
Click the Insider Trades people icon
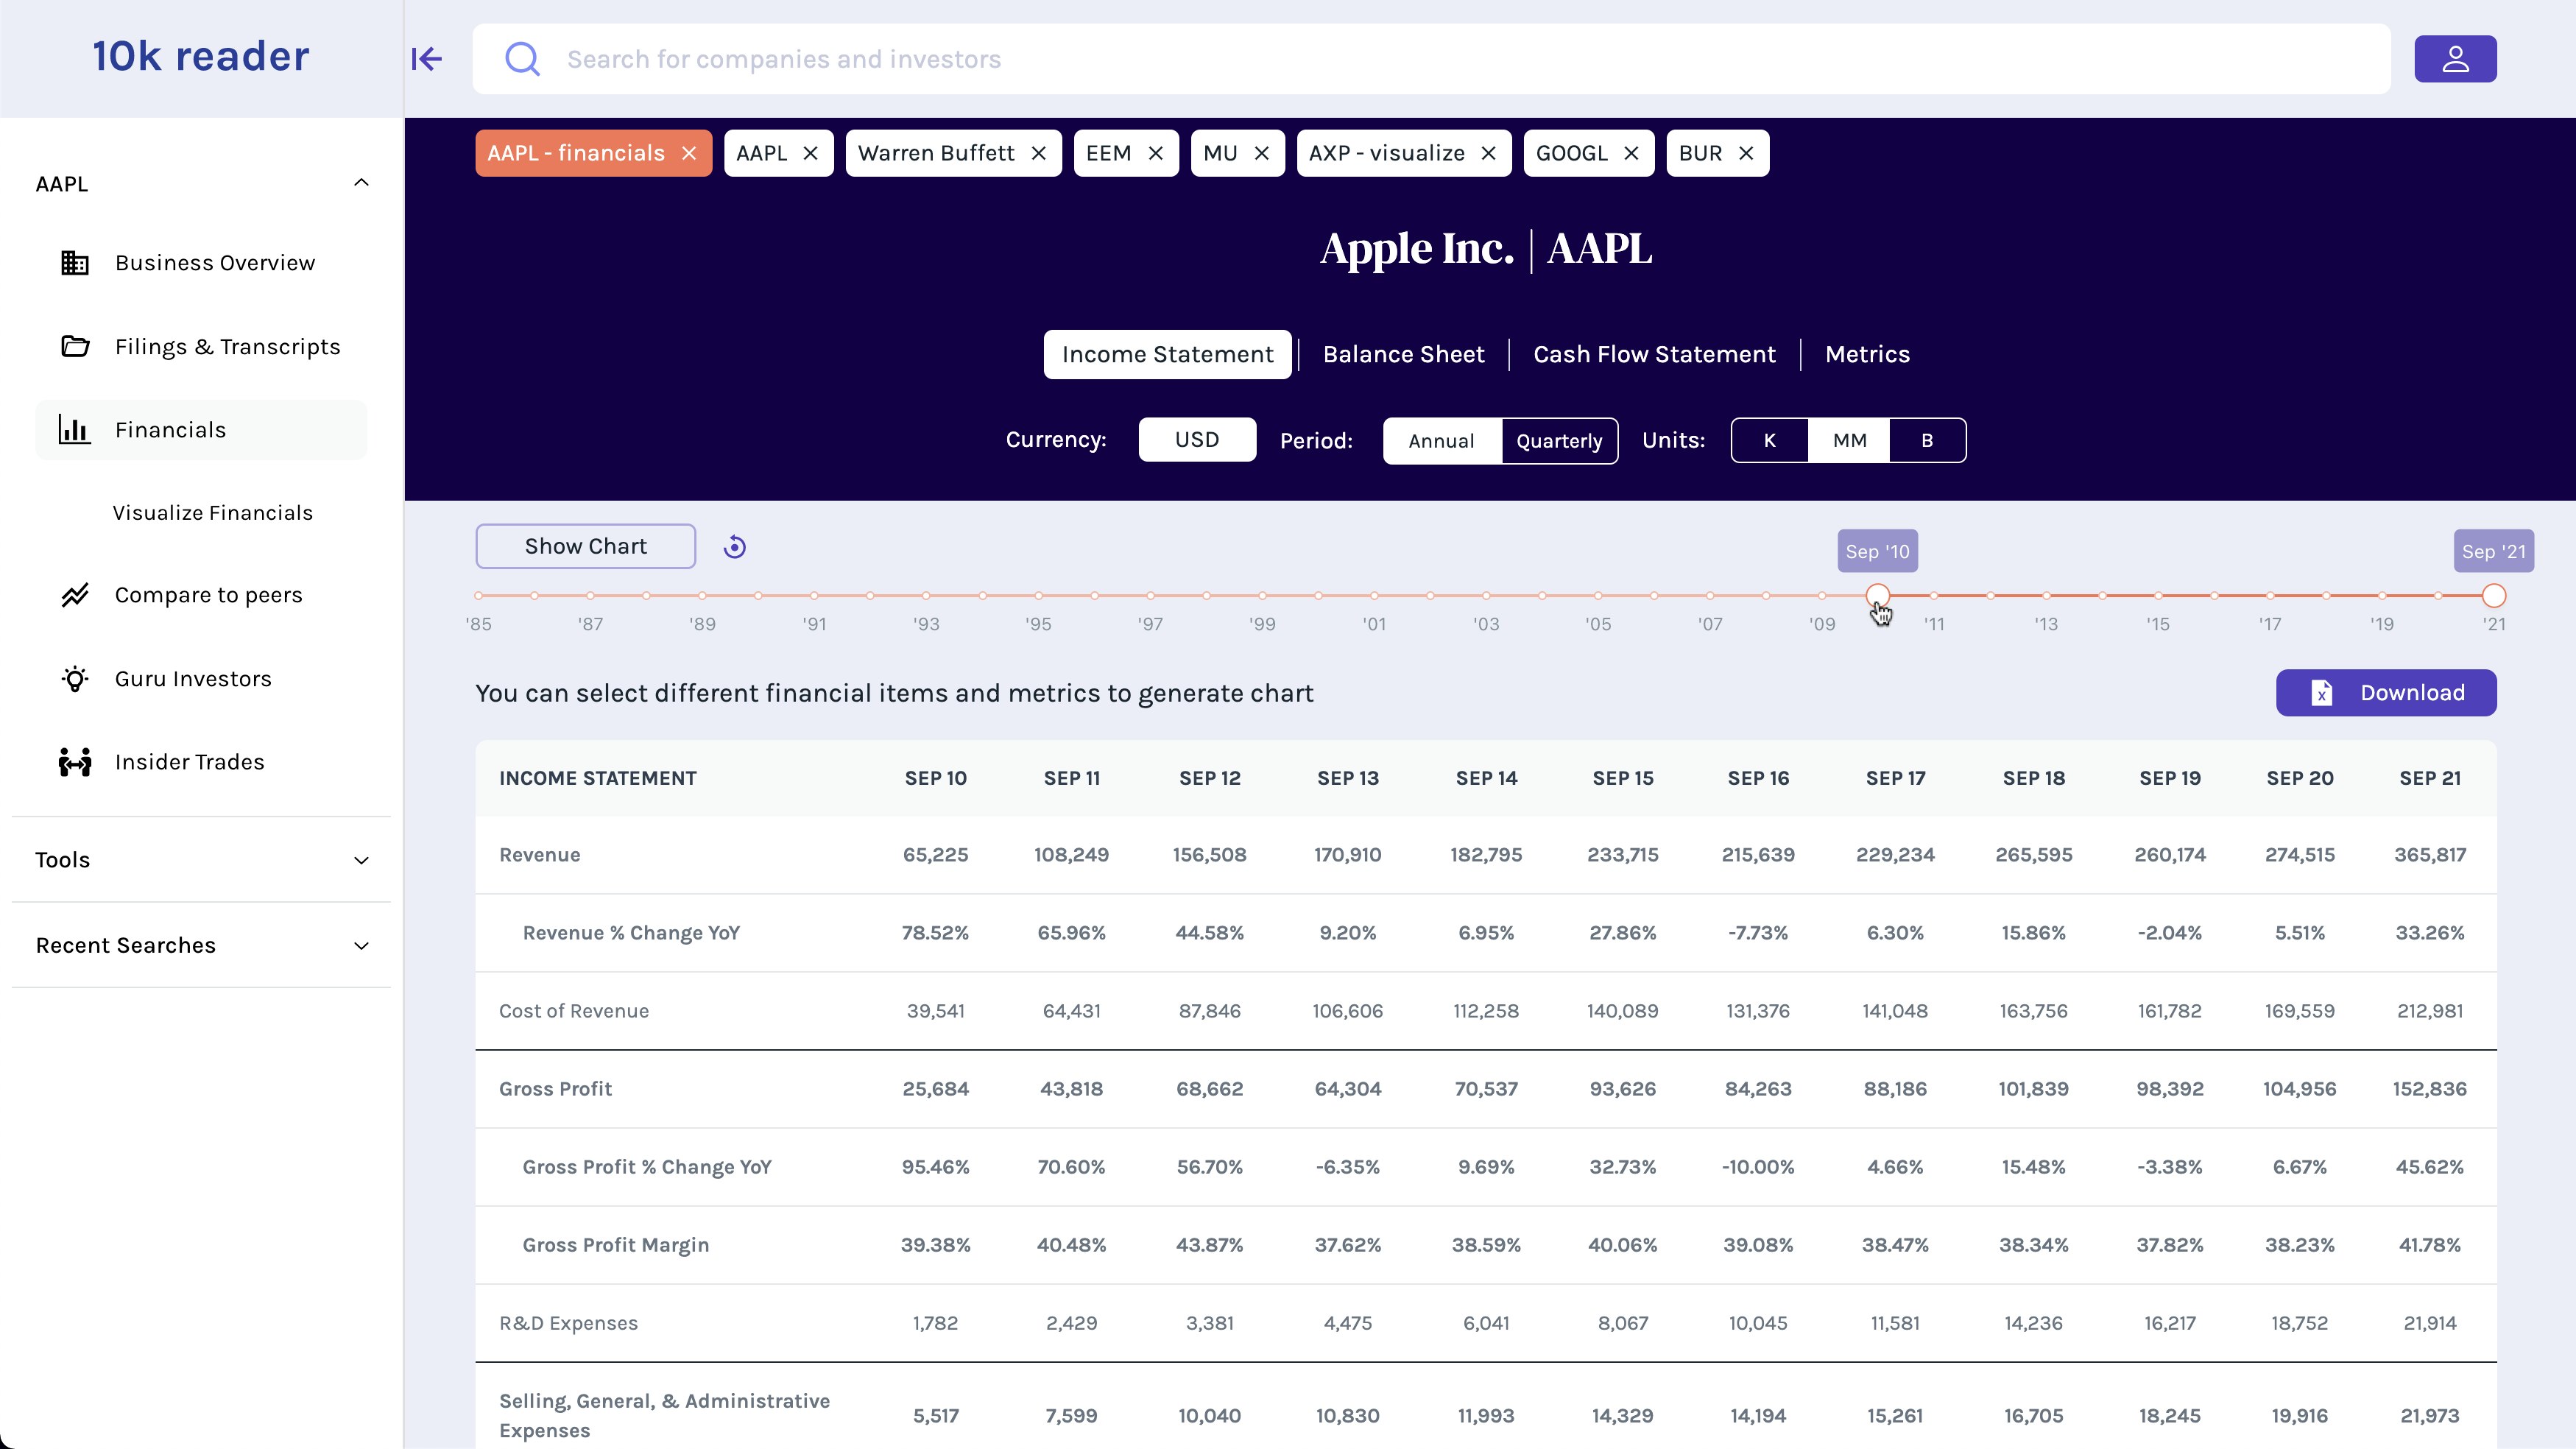(x=75, y=762)
